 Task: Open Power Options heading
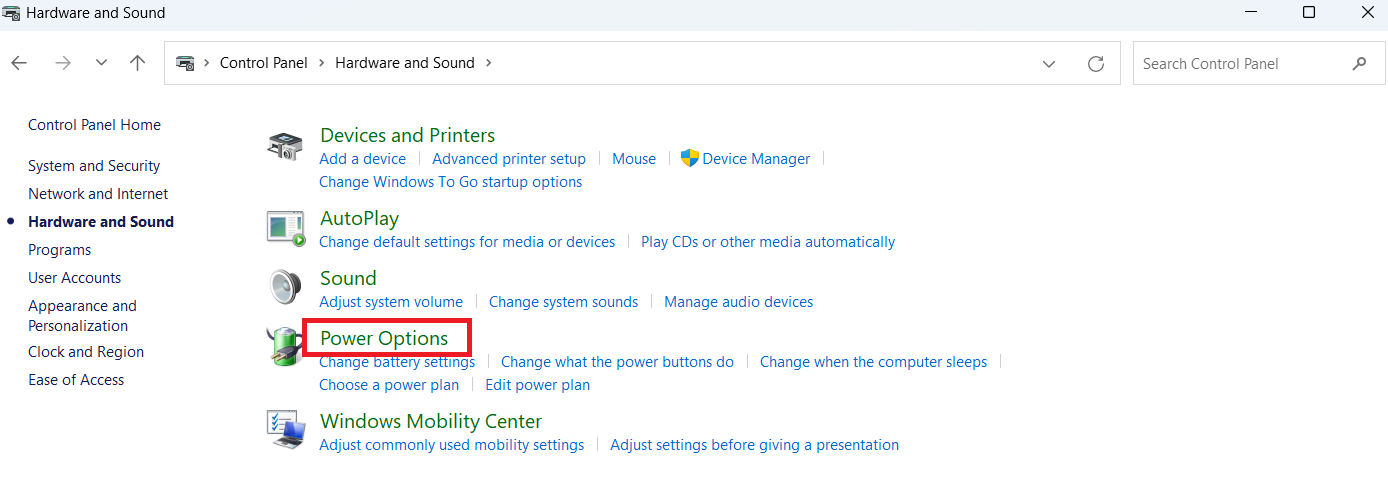[x=384, y=339]
